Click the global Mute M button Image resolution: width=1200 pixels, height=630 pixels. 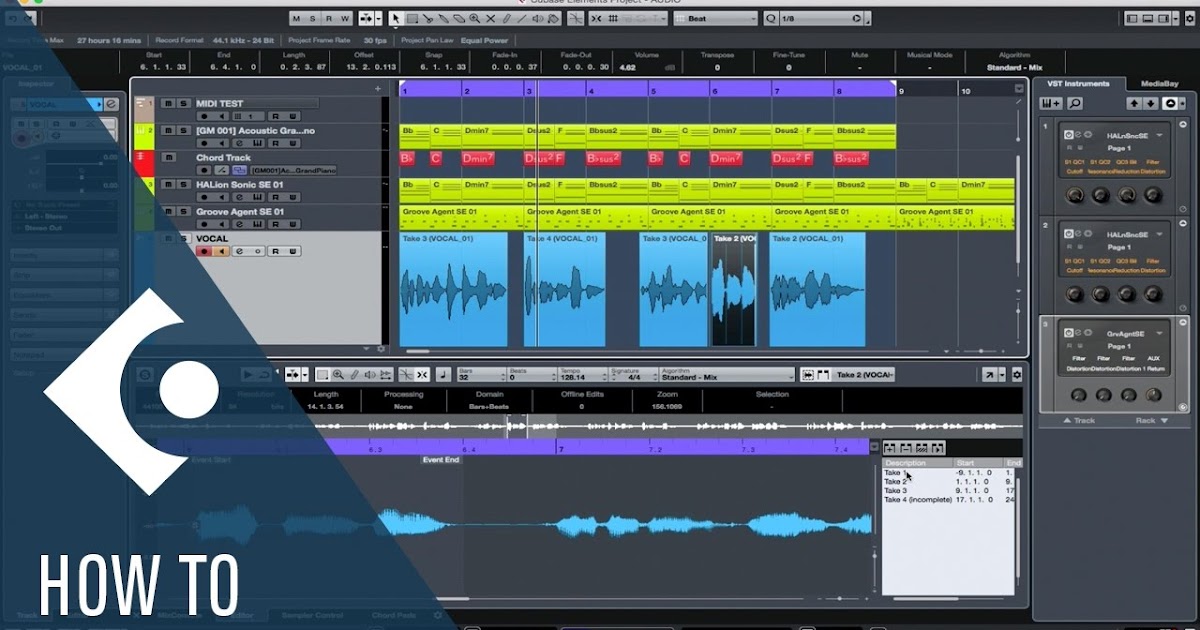tap(296, 18)
